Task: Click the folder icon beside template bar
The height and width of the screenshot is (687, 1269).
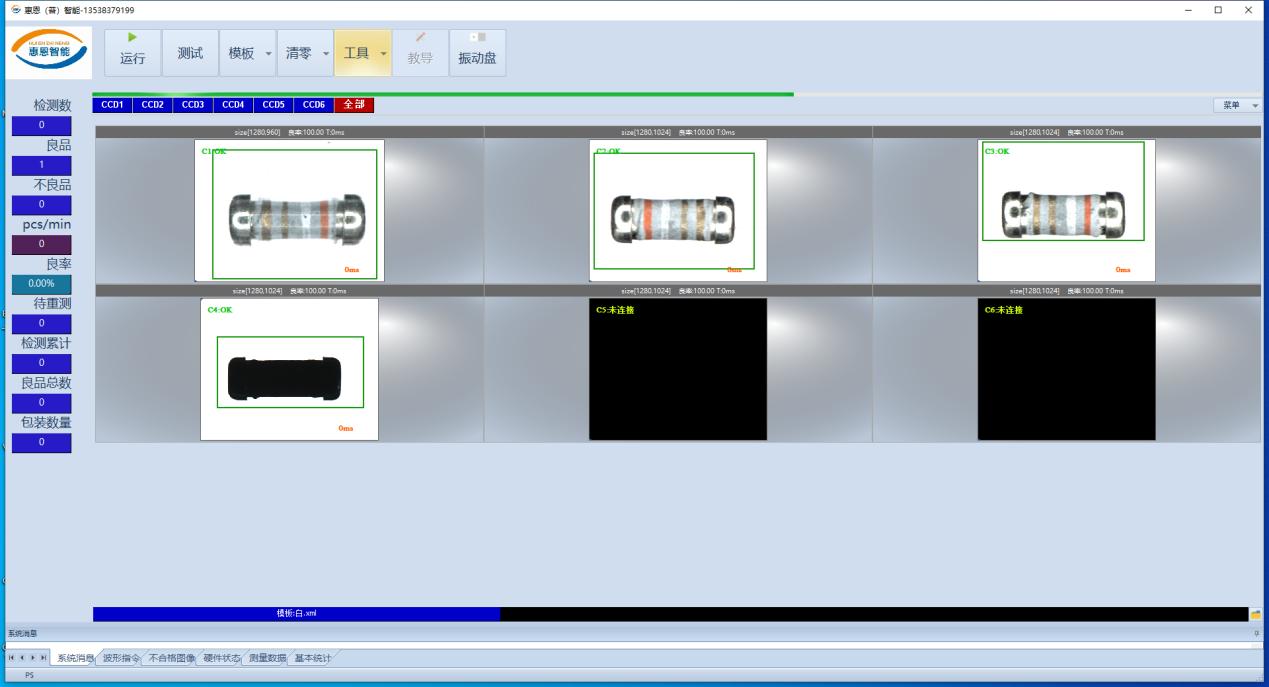Action: (1255, 614)
